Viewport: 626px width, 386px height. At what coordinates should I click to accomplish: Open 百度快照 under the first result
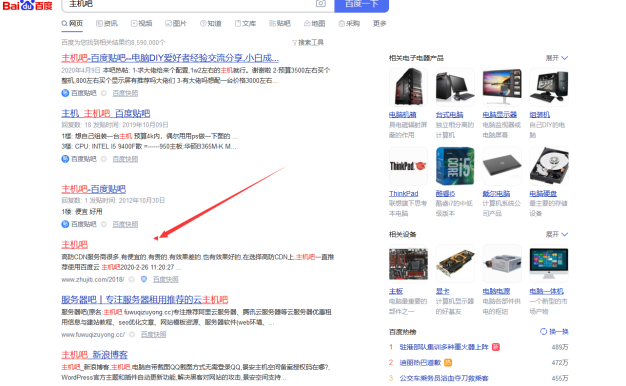125,93
